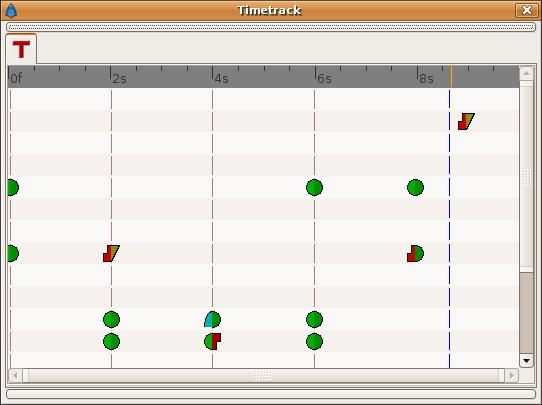Click the vertical scrollbar down arrow
This screenshot has width=542, height=405.
pos(526,361)
